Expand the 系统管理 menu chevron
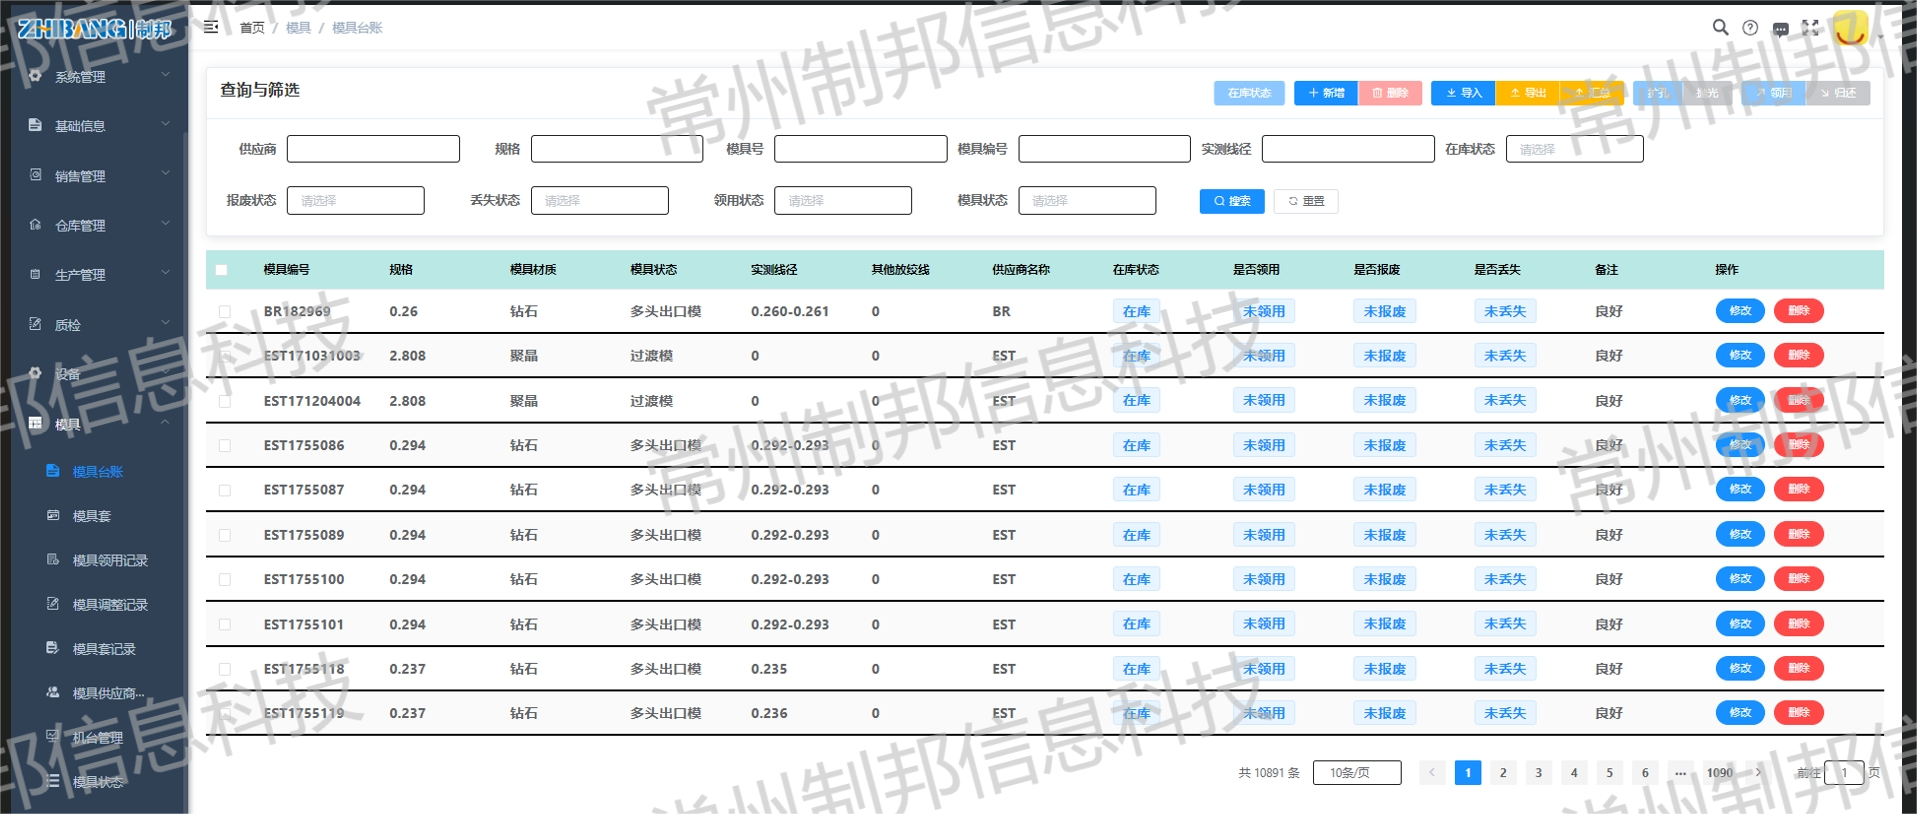1917x814 pixels. 166,75
